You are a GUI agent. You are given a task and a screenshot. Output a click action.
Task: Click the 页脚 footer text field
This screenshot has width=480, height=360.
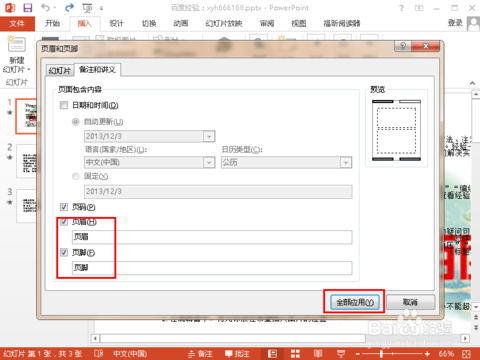click(212, 268)
